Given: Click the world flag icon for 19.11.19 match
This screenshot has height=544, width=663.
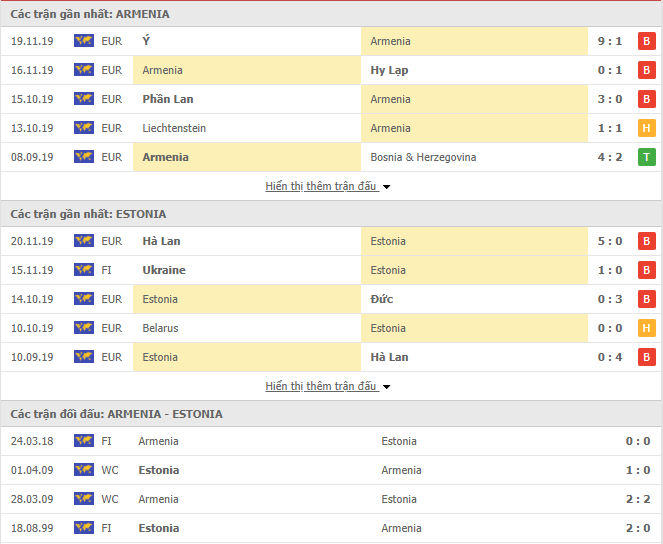Looking at the screenshot, I should point(84,41).
